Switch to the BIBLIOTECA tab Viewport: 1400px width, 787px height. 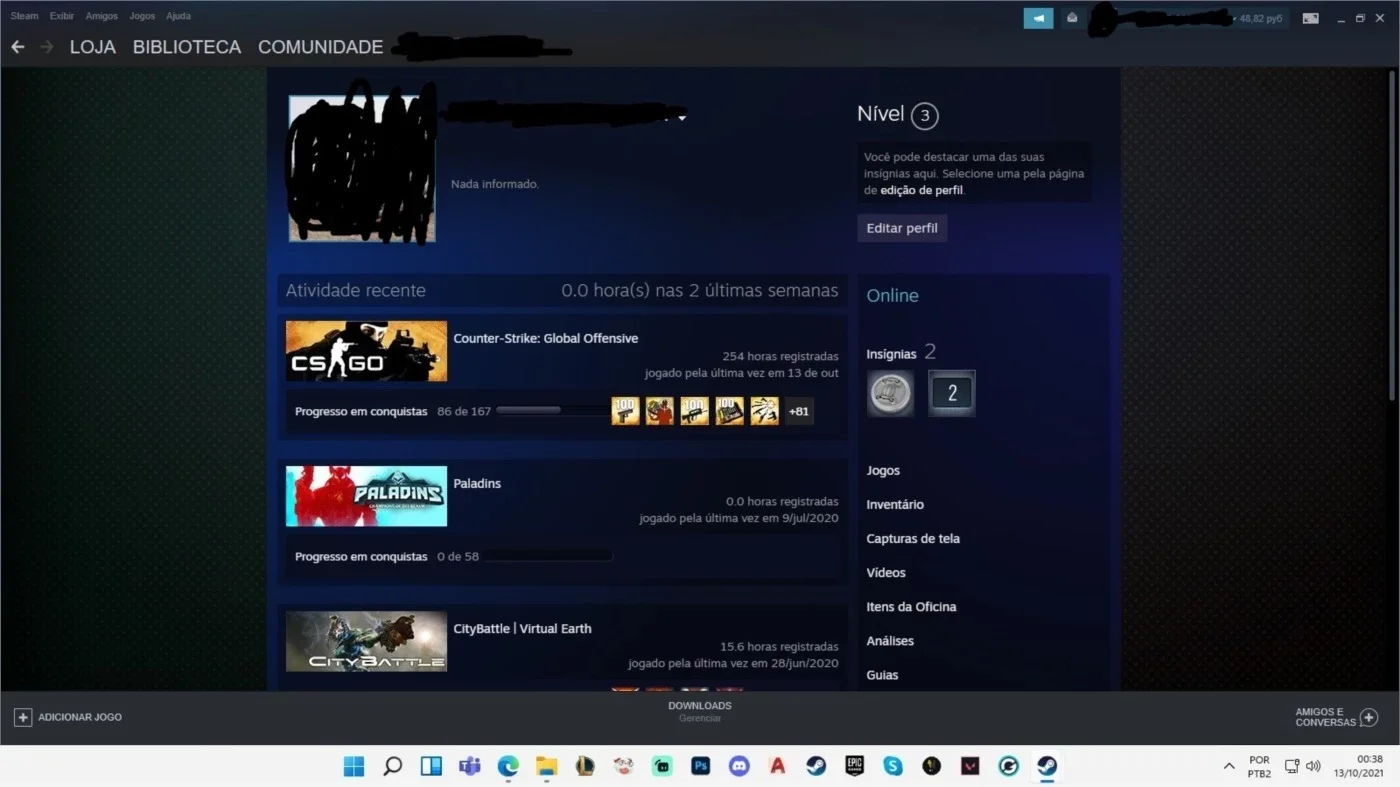187,47
